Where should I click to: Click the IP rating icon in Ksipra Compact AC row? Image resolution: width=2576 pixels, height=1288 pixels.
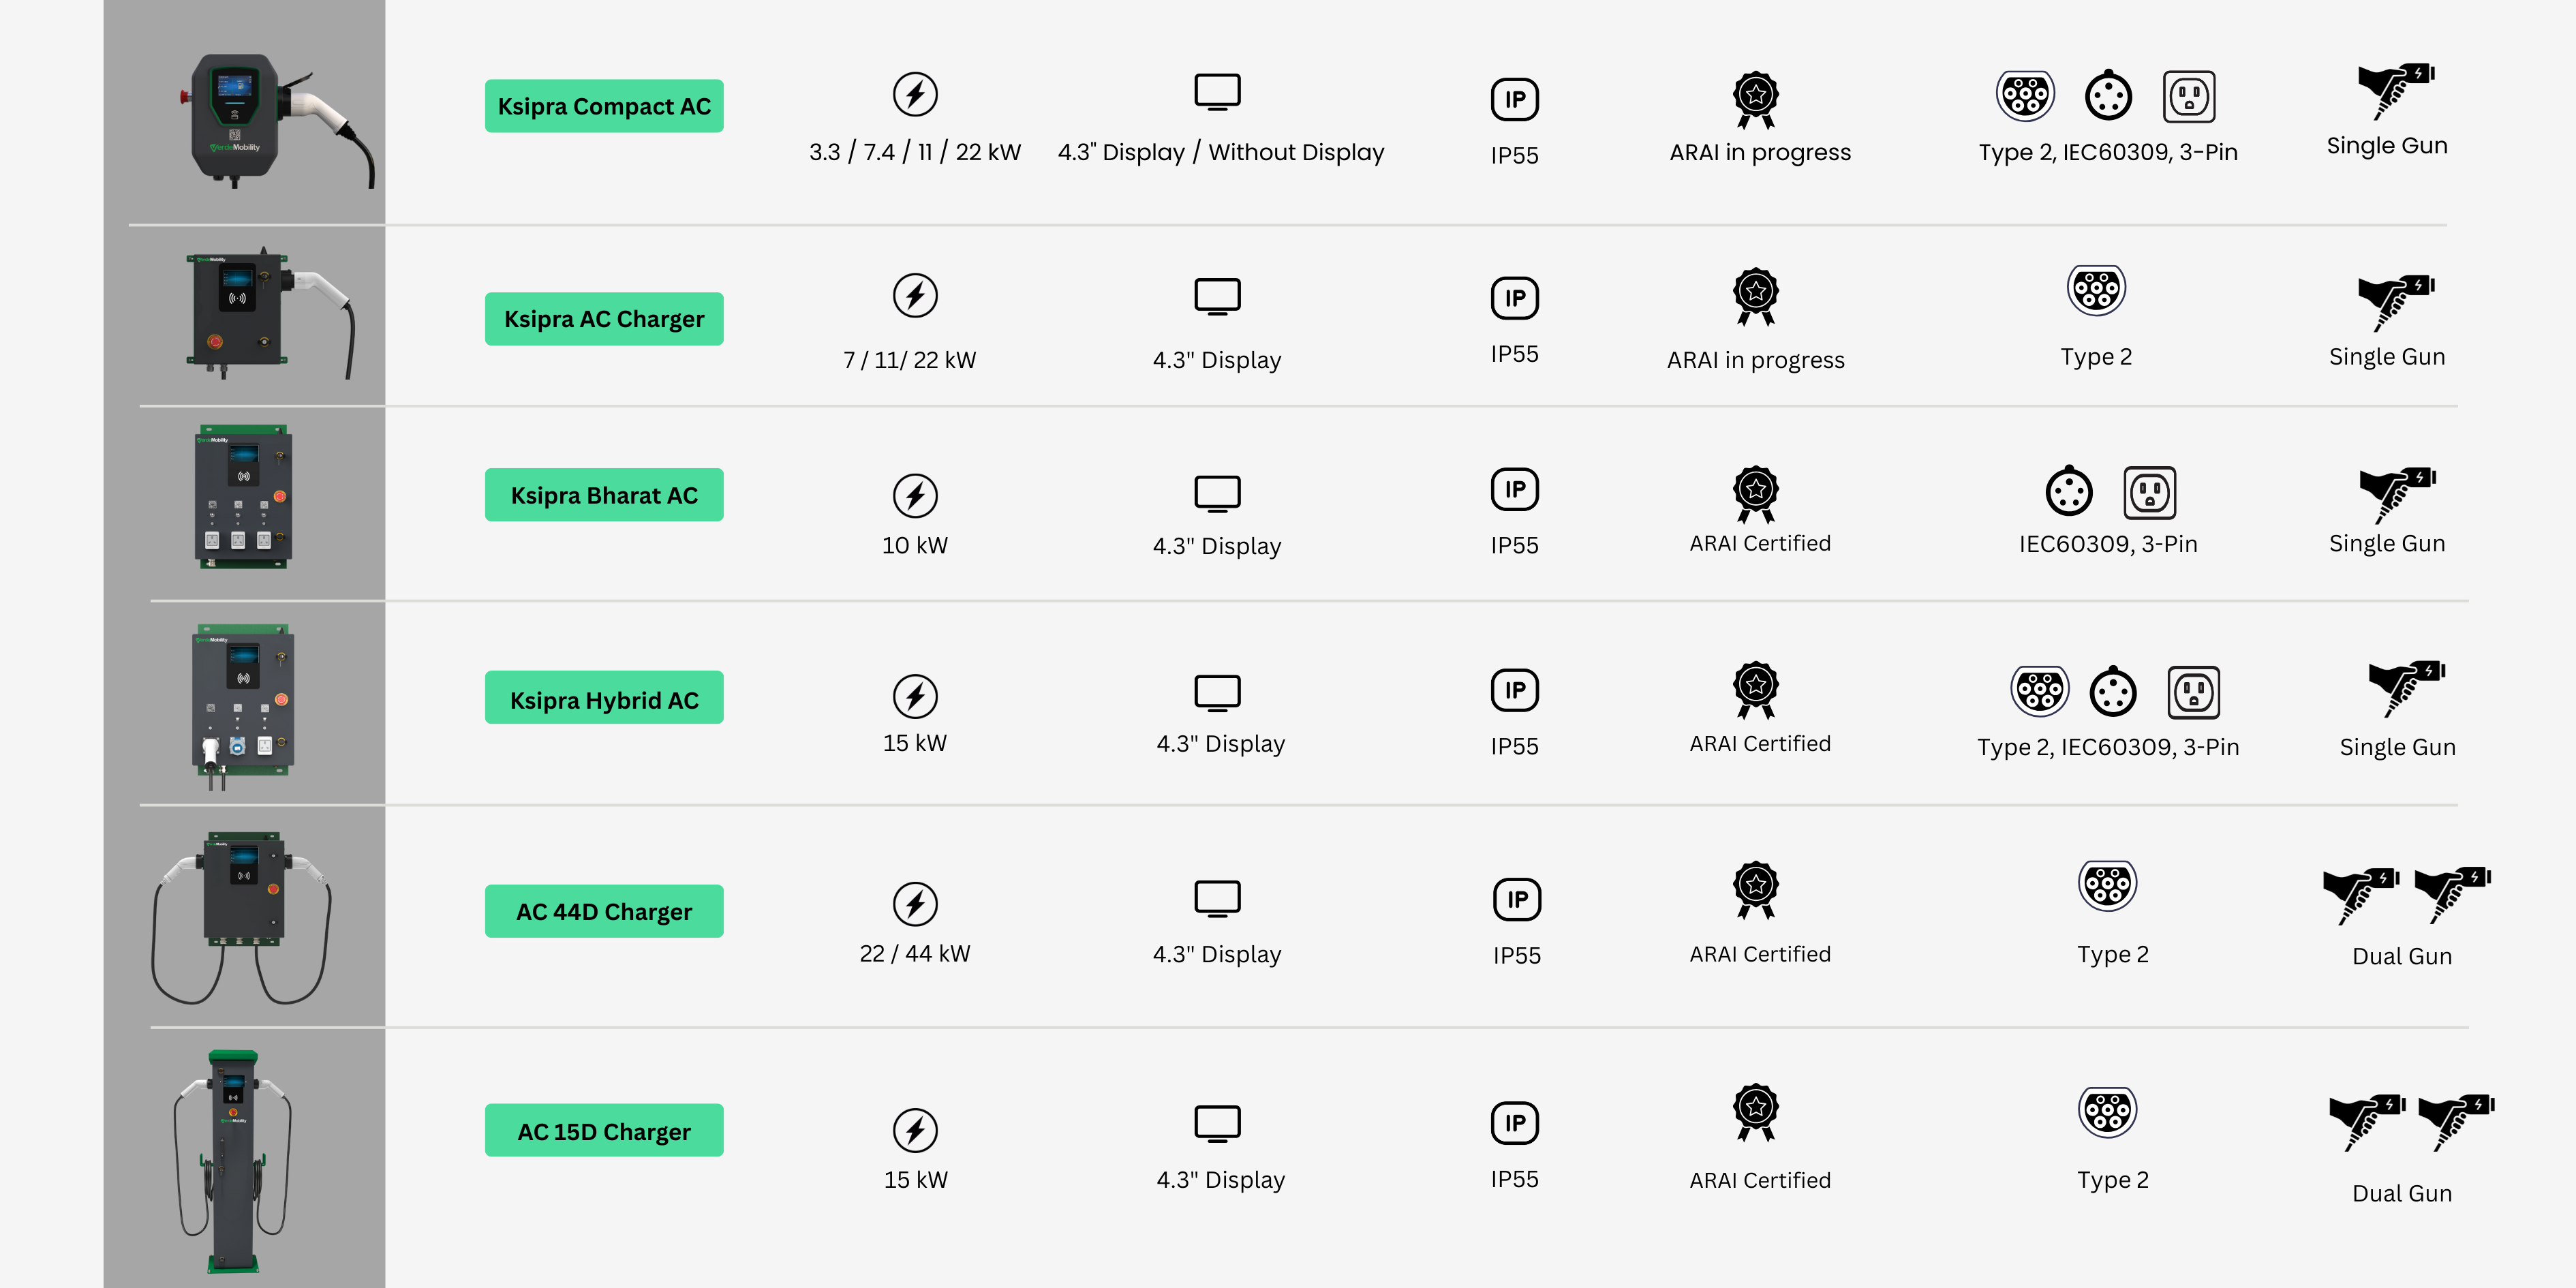pos(1515,99)
